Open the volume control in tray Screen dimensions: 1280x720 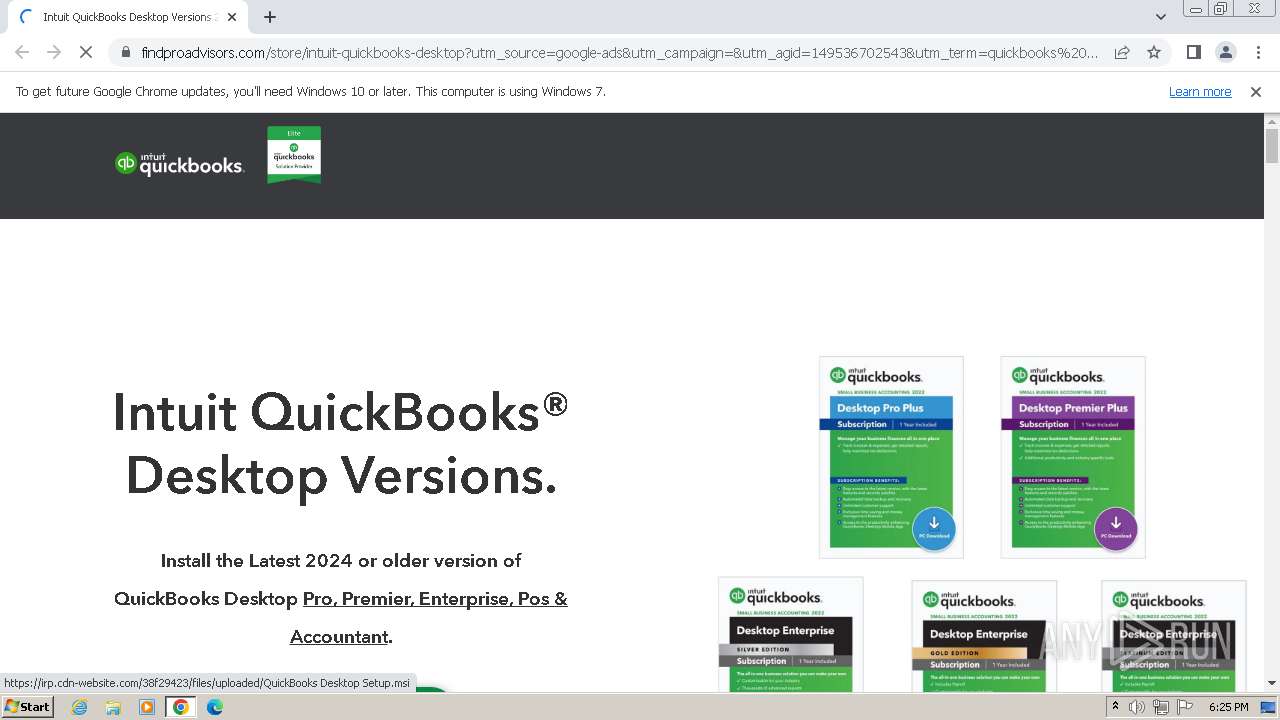tap(1137, 707)
